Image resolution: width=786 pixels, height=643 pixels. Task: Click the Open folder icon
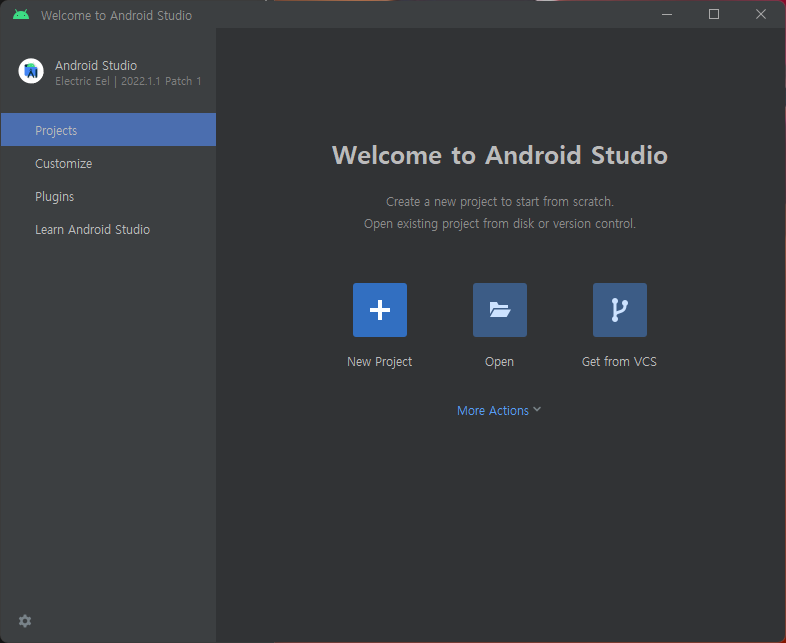click(x=500, y=310)
